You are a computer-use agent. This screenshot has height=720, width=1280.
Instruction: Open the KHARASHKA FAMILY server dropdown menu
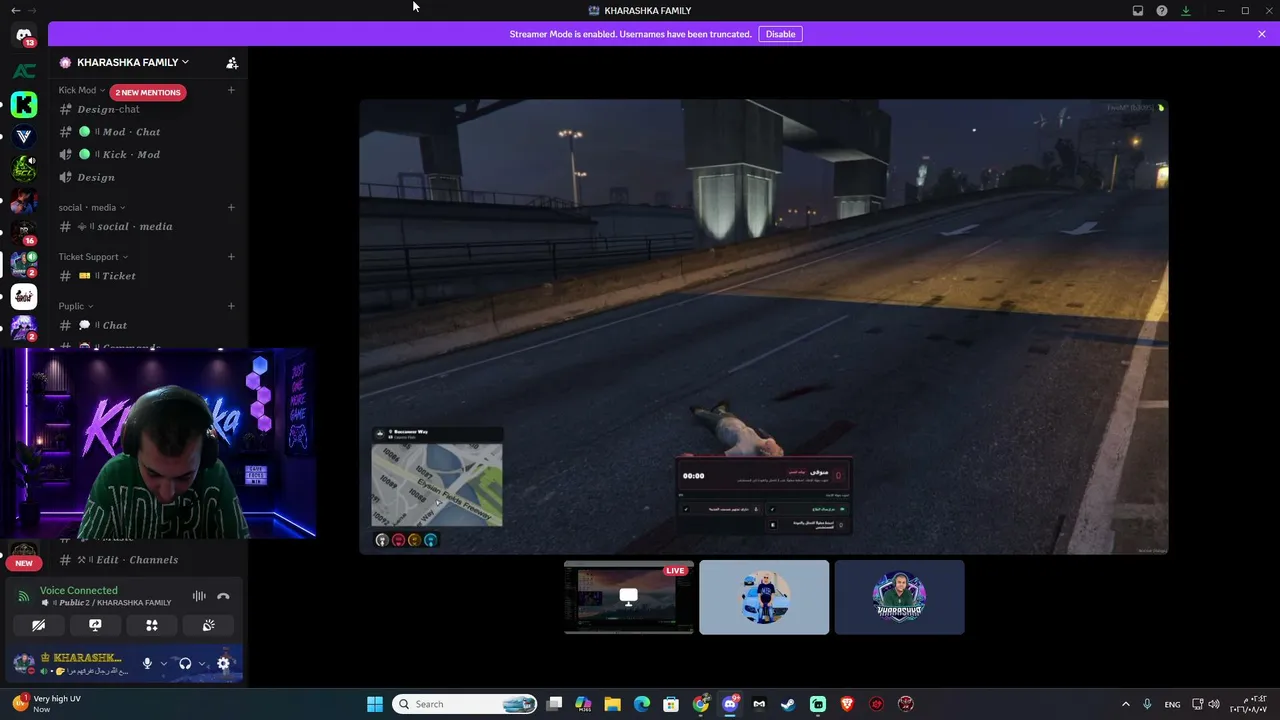(x=124, y=62)
